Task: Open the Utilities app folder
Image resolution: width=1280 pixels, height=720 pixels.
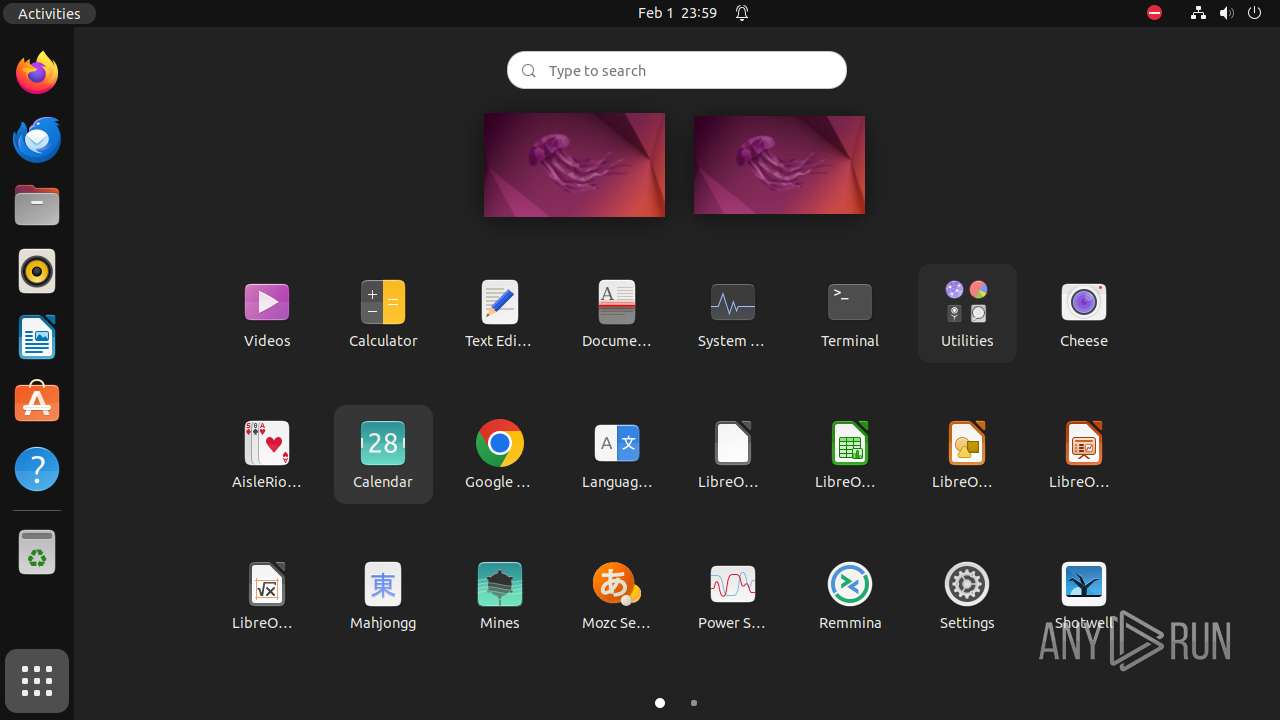Action: pyautogui.click(x=967, y=314)
